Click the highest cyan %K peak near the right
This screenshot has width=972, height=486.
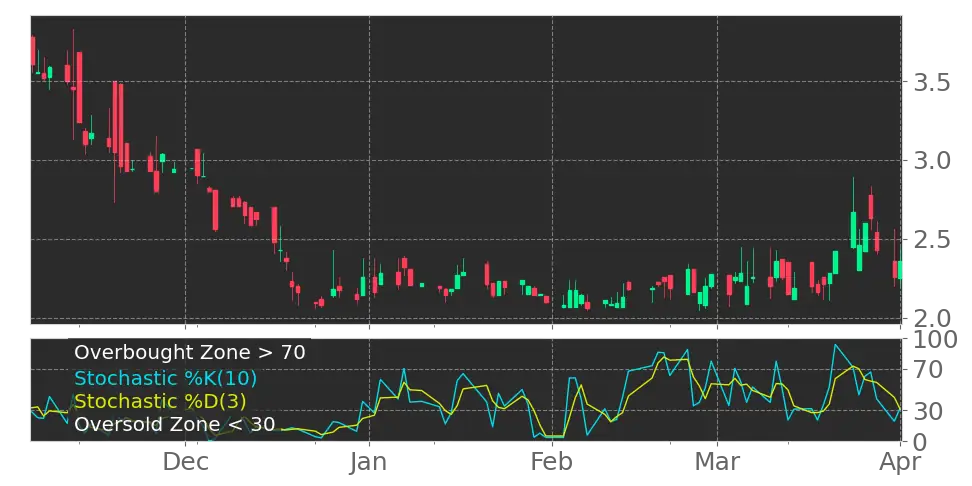pyautogui.click(x=835, y=346)
